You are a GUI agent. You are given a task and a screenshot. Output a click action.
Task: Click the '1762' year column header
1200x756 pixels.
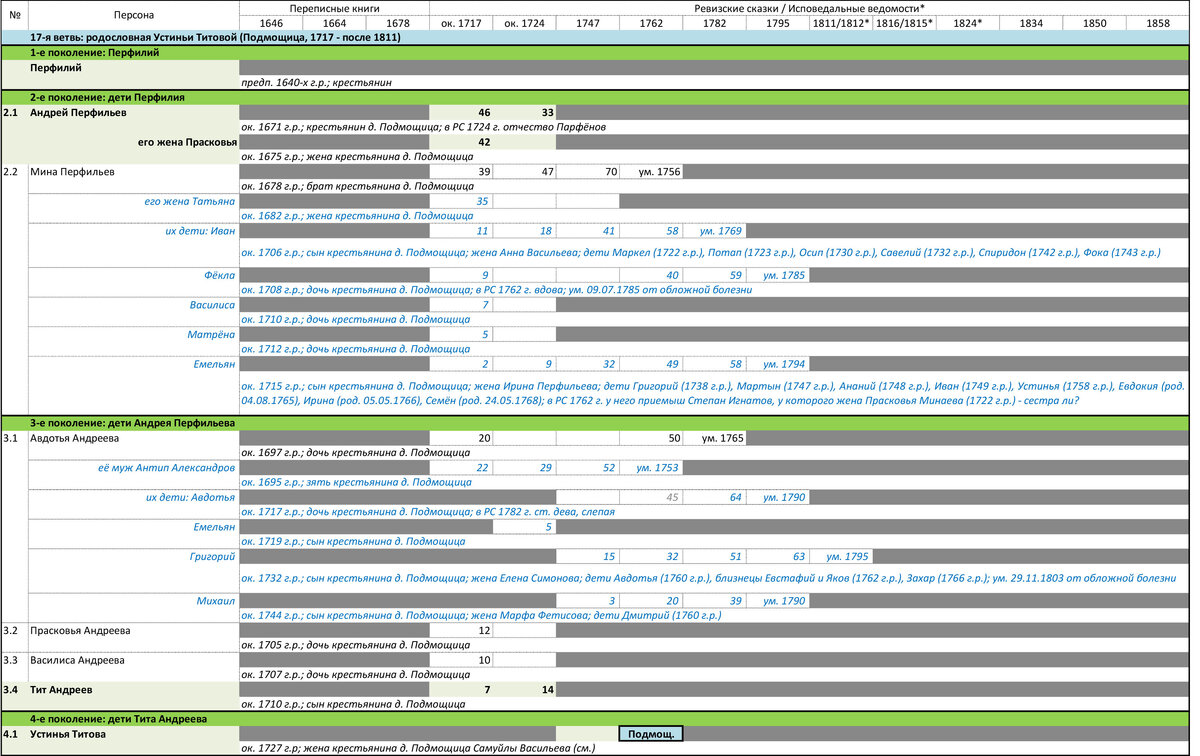651,23
